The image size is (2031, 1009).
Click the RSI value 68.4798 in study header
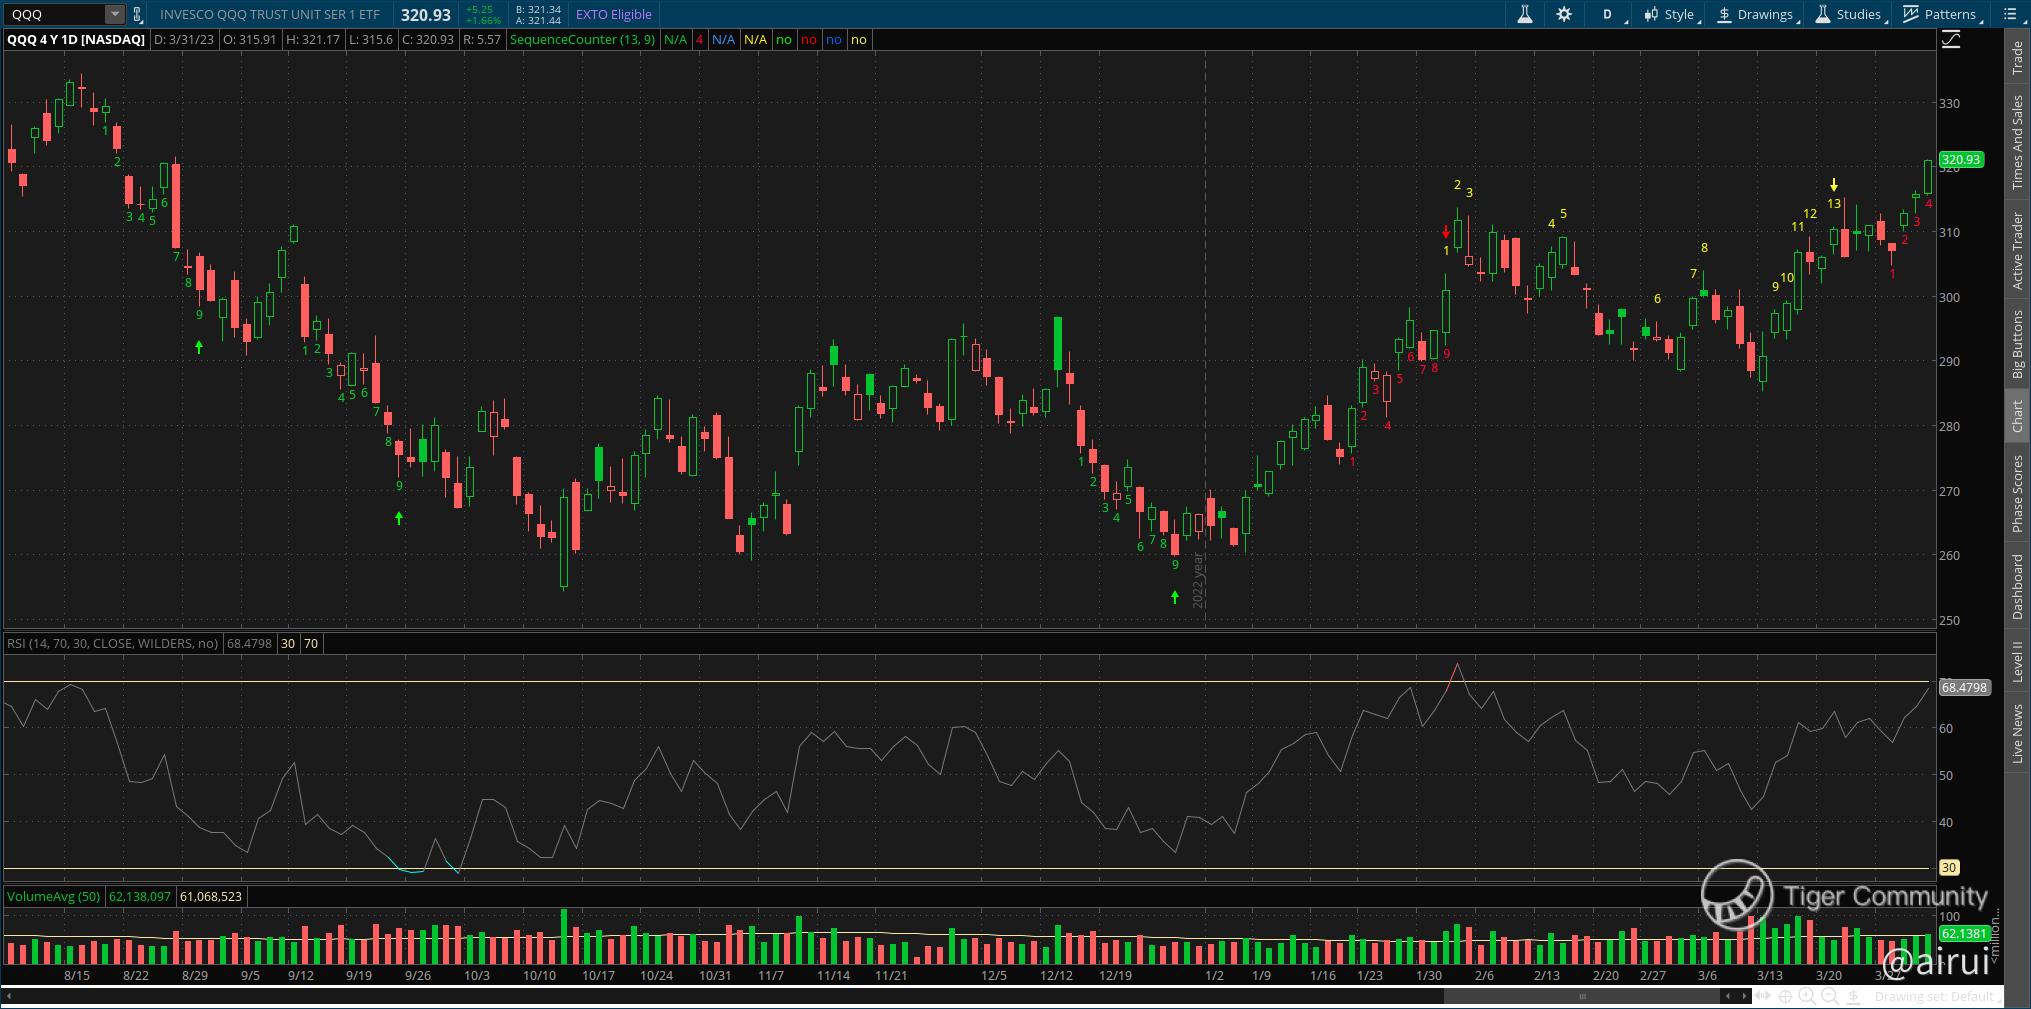[249, 643]
